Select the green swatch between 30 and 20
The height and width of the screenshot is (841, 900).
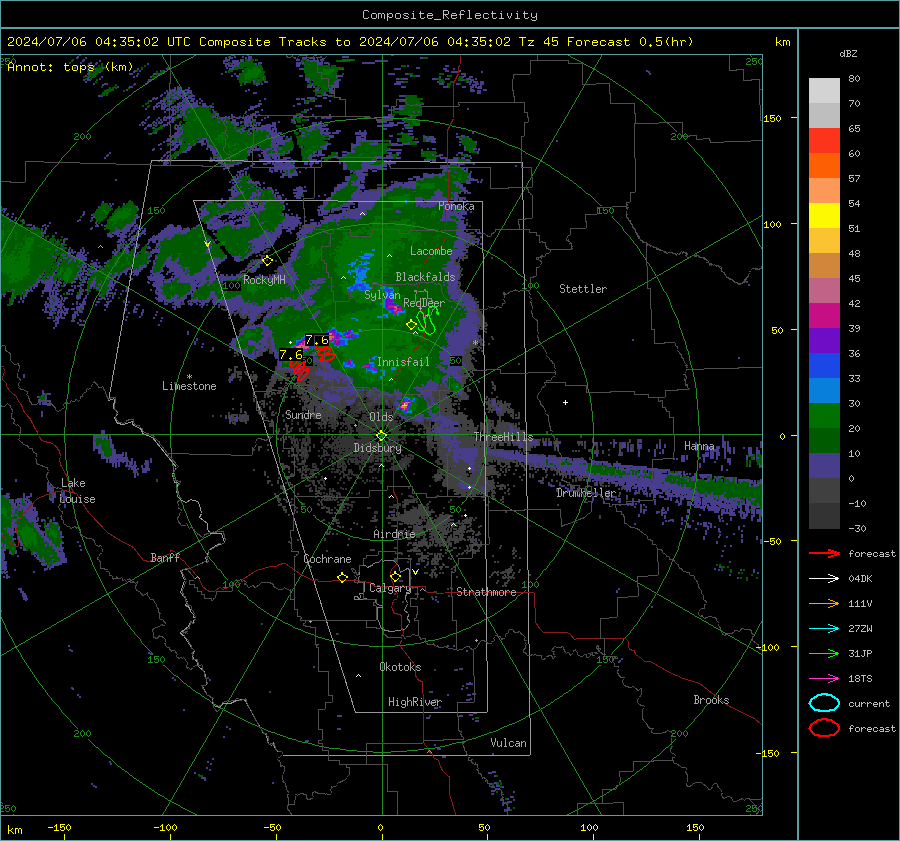tap(824, 416)
